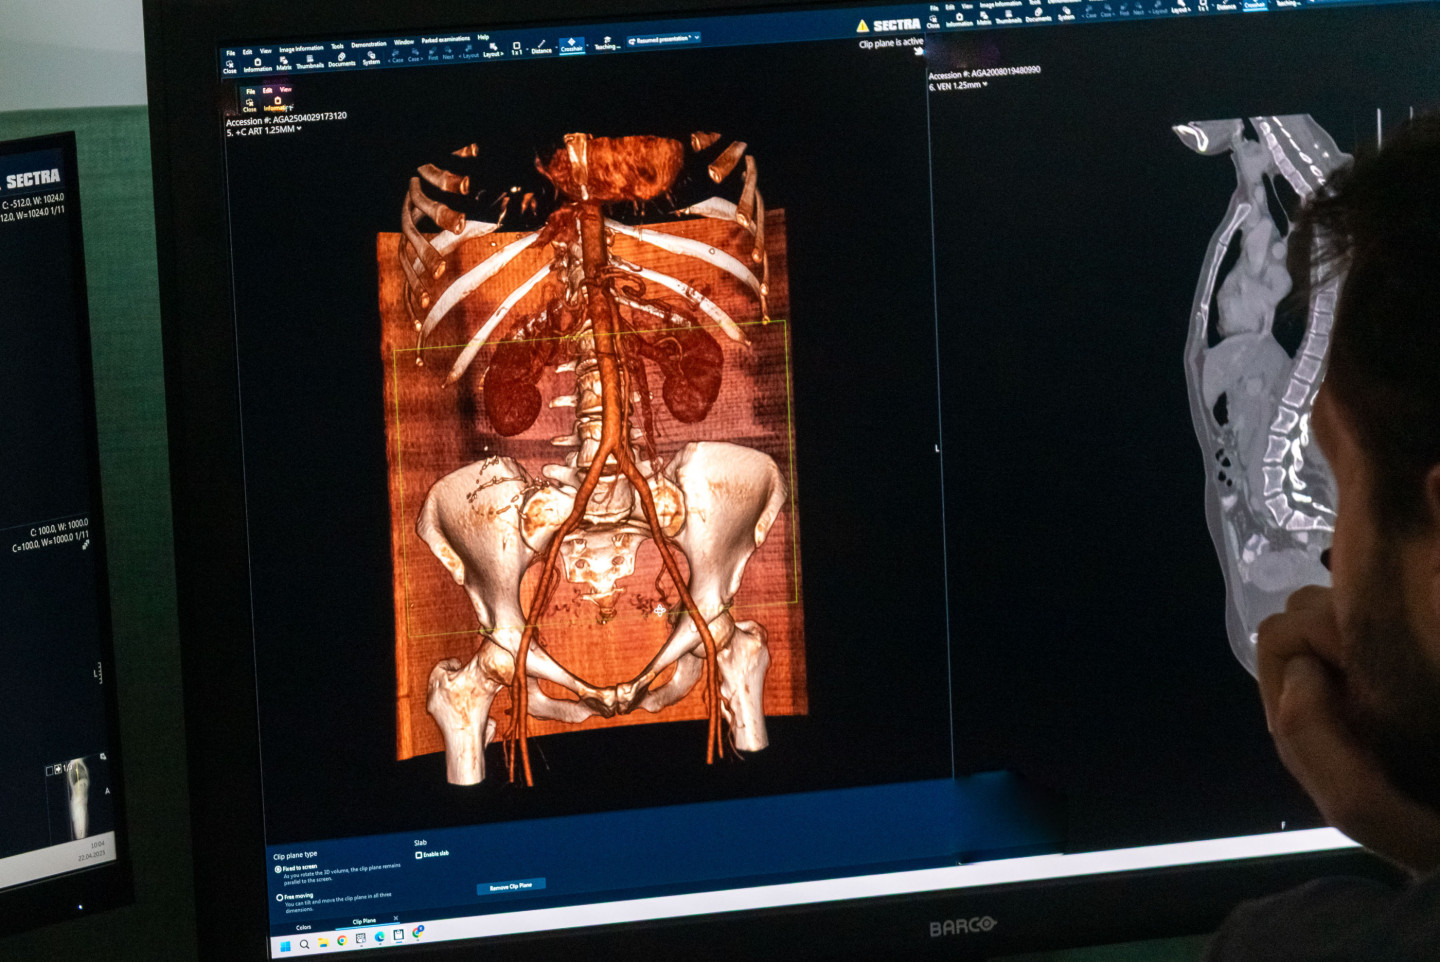Select the Distance measurement tool
Image resolution: width=1440 pixels, height=962 pixels.
tap(541, 46)
